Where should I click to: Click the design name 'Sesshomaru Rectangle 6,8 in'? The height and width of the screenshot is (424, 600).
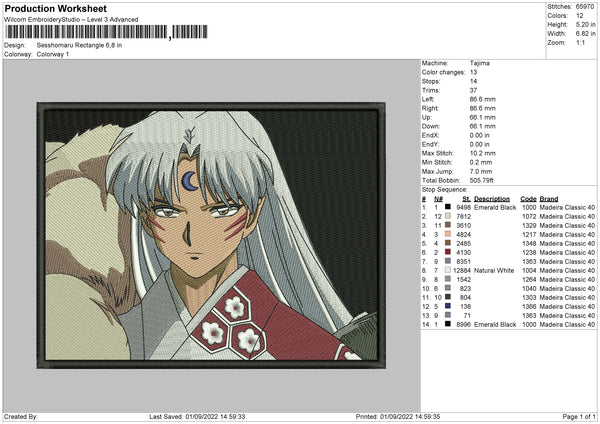pyautogui.click(x=79, y=45)
